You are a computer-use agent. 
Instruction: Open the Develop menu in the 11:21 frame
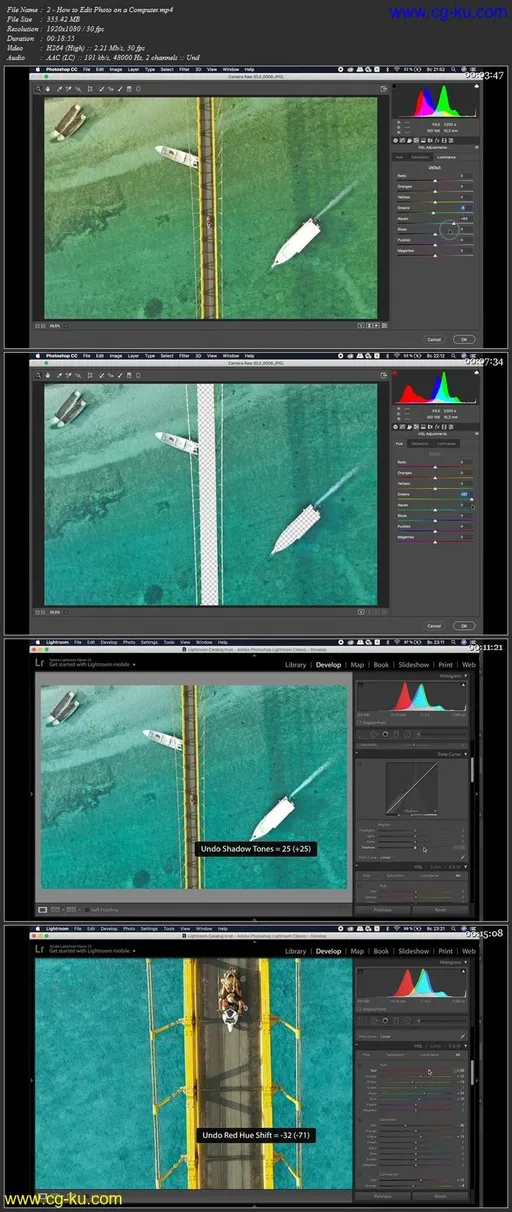[x=109, y=642]
